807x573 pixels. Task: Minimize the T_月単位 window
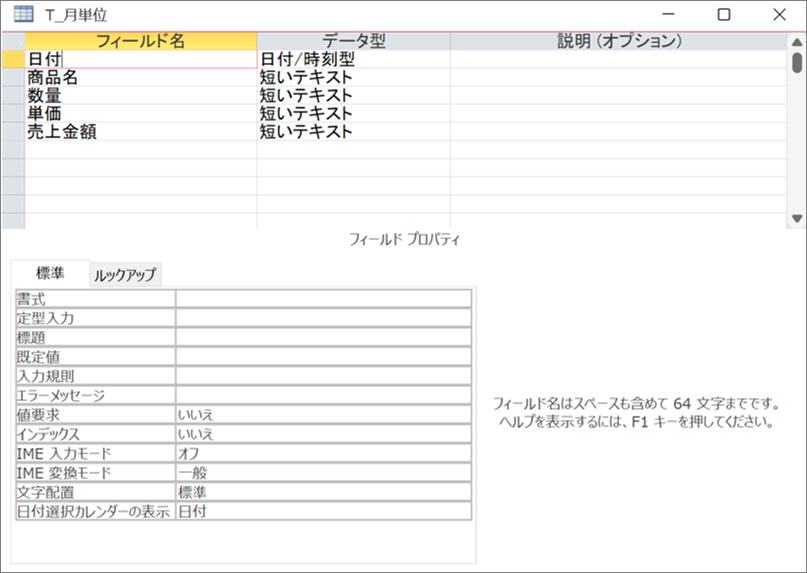[x=668, y=14]
